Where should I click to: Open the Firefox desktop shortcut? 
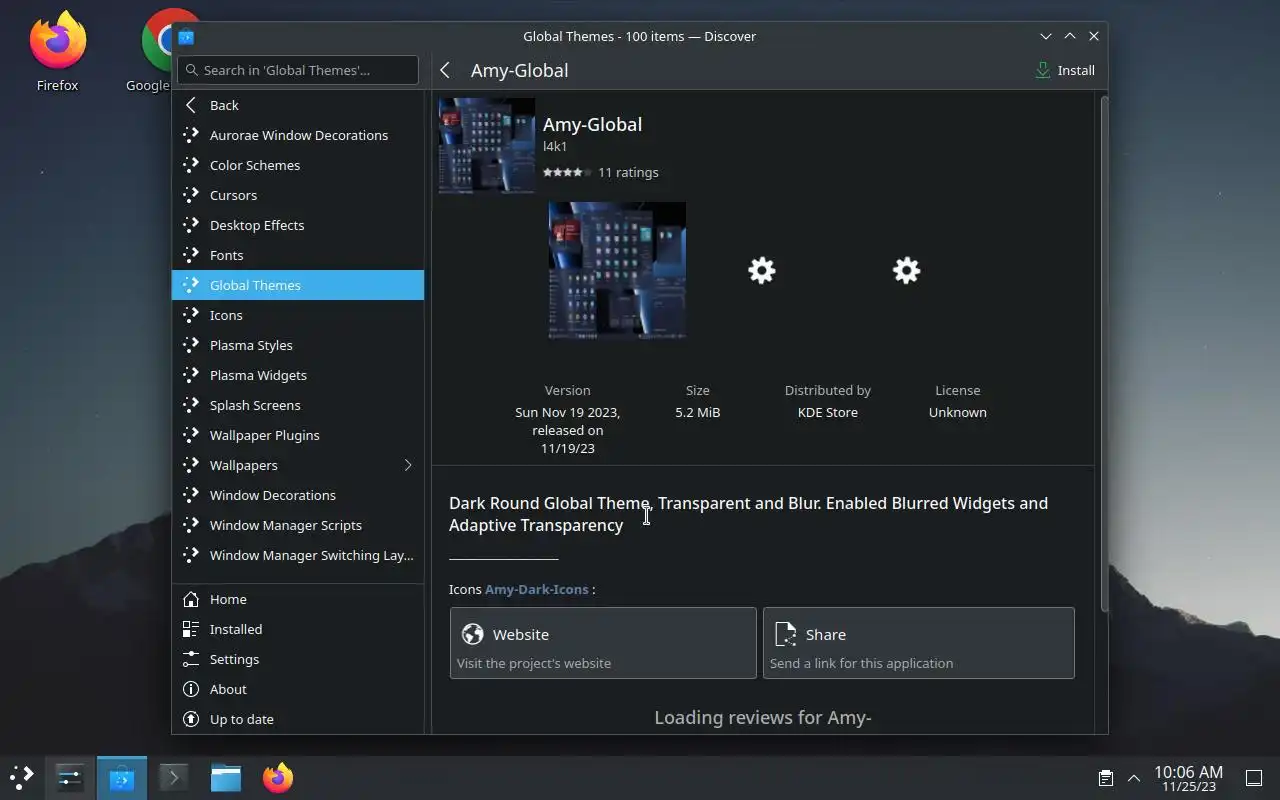point(57,52)
